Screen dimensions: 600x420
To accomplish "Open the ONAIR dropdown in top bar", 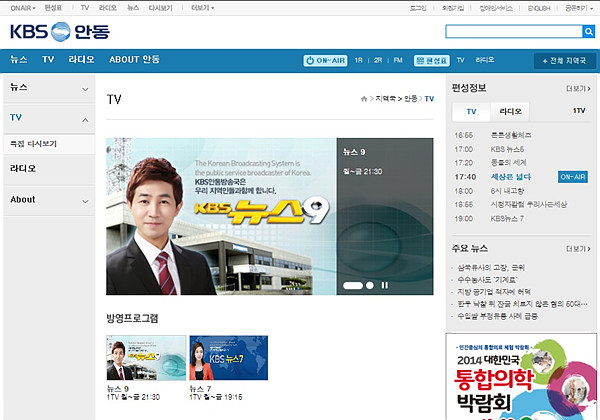I will pos(23,8).
